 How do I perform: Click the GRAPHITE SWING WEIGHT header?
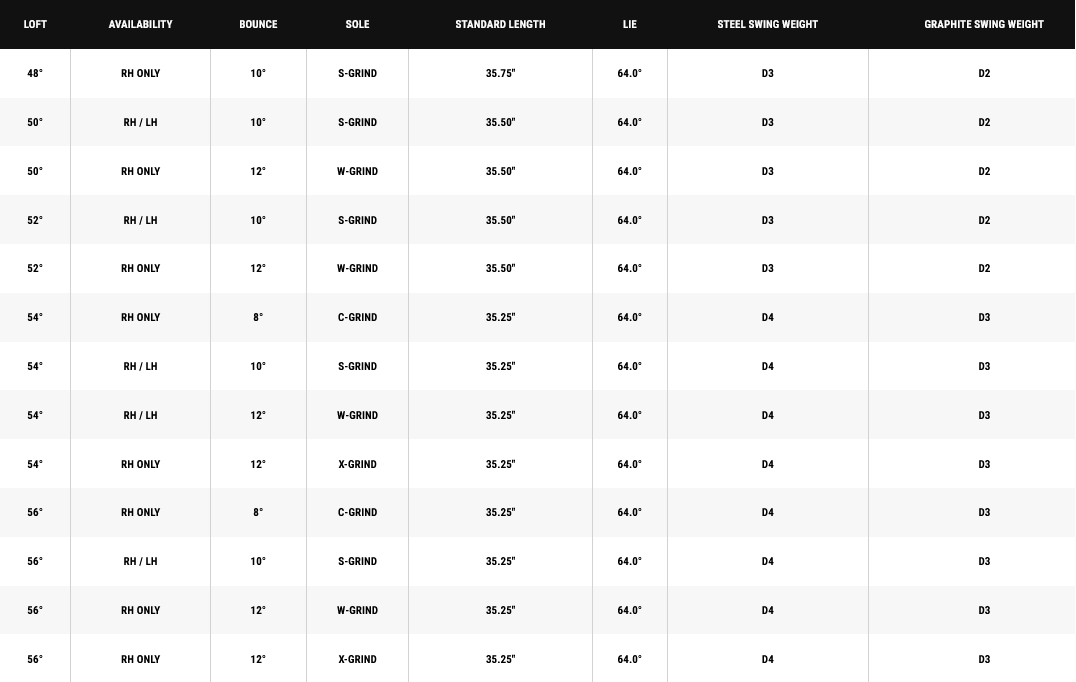pos(983,24)
